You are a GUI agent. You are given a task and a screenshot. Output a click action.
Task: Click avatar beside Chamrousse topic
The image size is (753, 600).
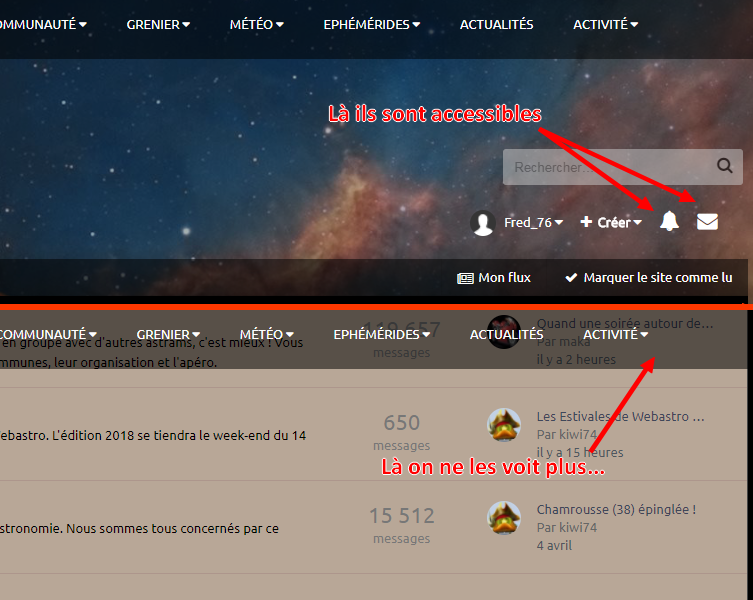point(504,518)
